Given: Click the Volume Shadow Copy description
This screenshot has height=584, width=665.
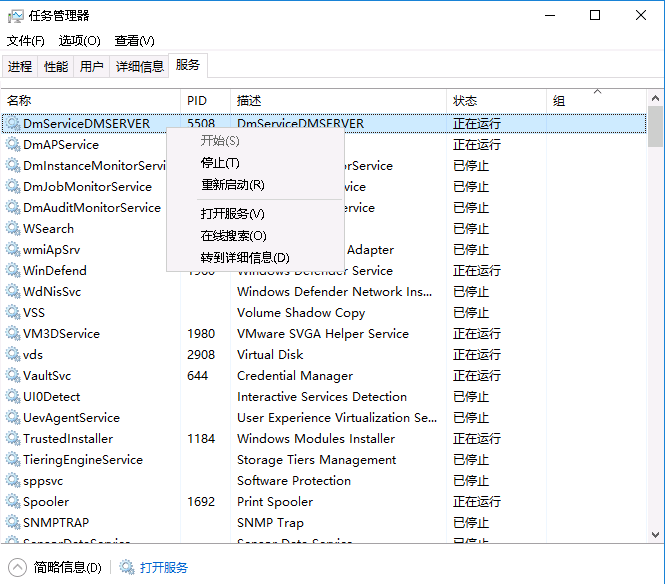Looking at the screenshot, I should 301,312.
